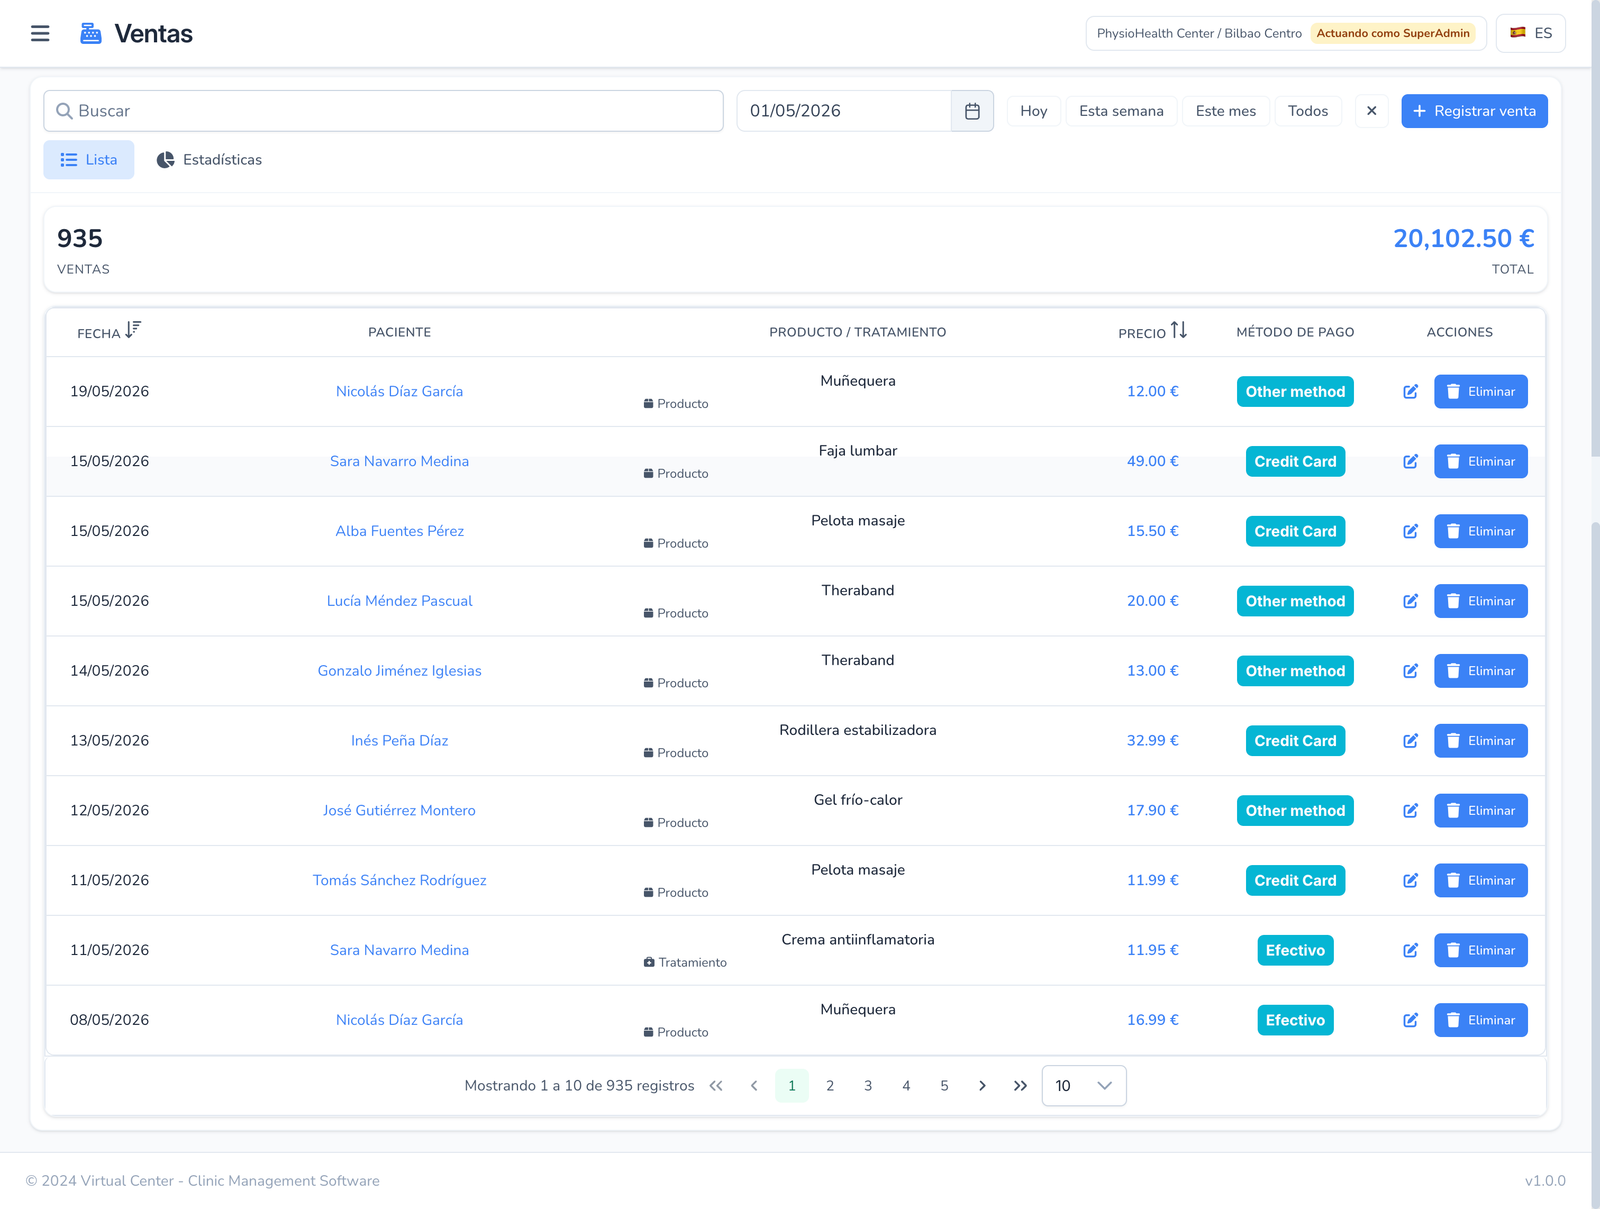Click Efectivo badge on Crema antiinflamatoria row

1295,951
